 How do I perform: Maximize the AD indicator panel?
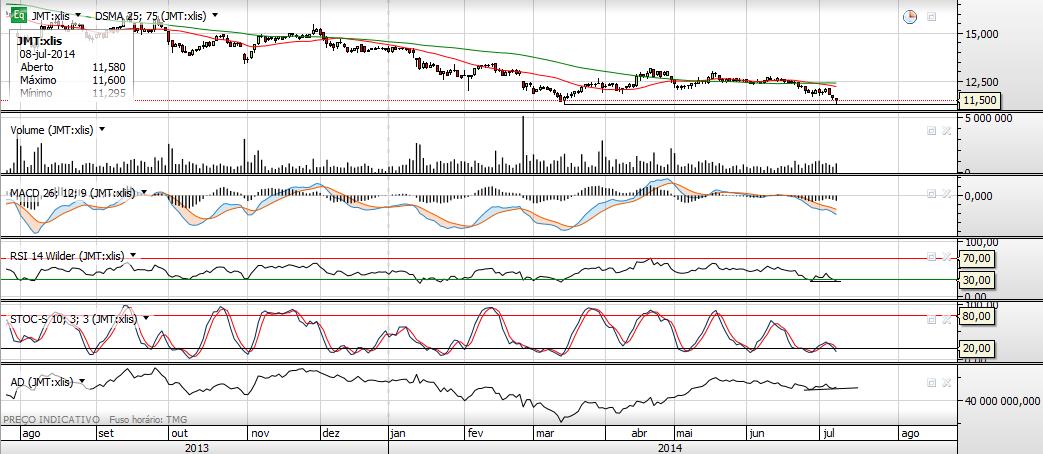(x=931, y=382)
